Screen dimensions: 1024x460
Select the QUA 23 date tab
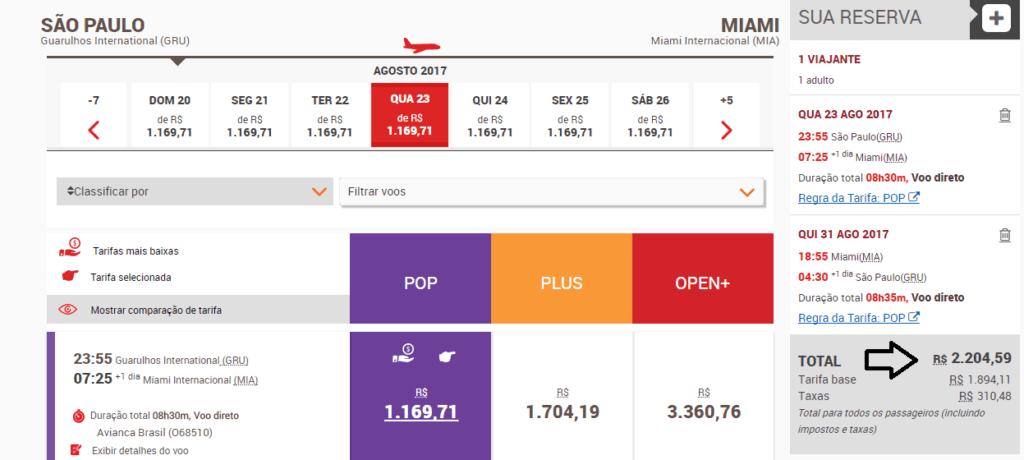pos(409,115)
